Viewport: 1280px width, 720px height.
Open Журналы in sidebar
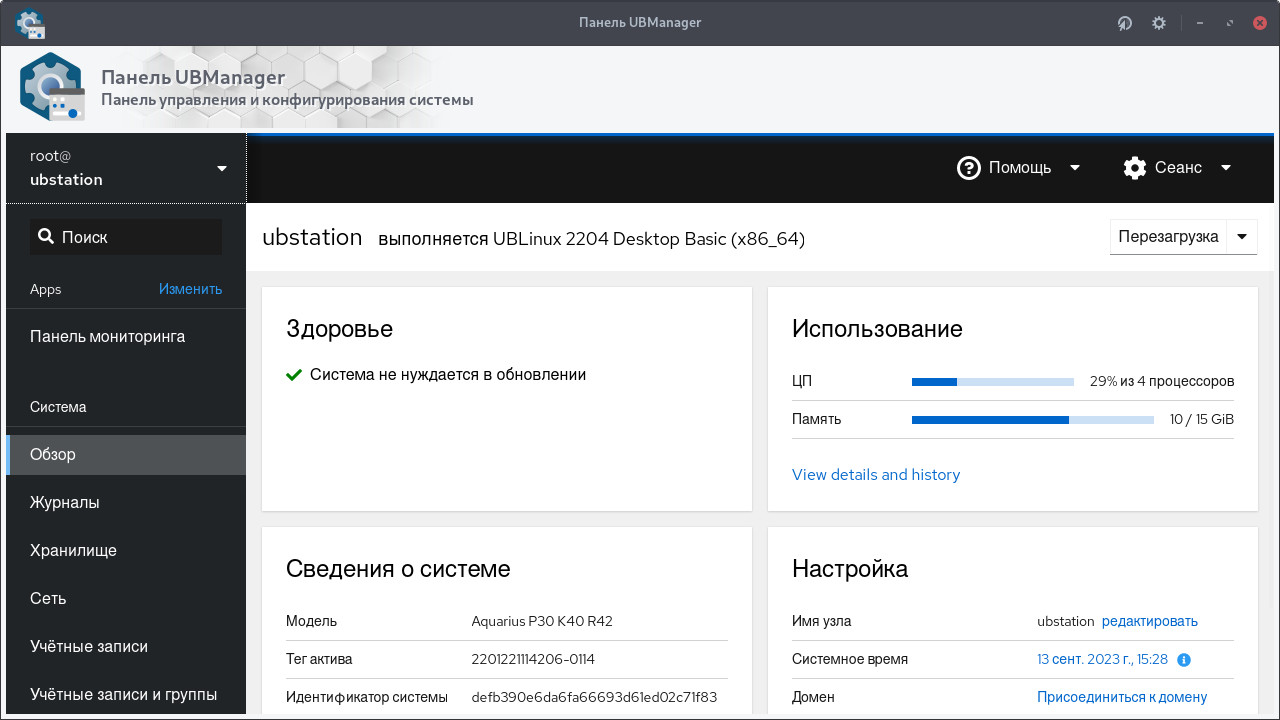pyautogui.click(x=126, y=503)
